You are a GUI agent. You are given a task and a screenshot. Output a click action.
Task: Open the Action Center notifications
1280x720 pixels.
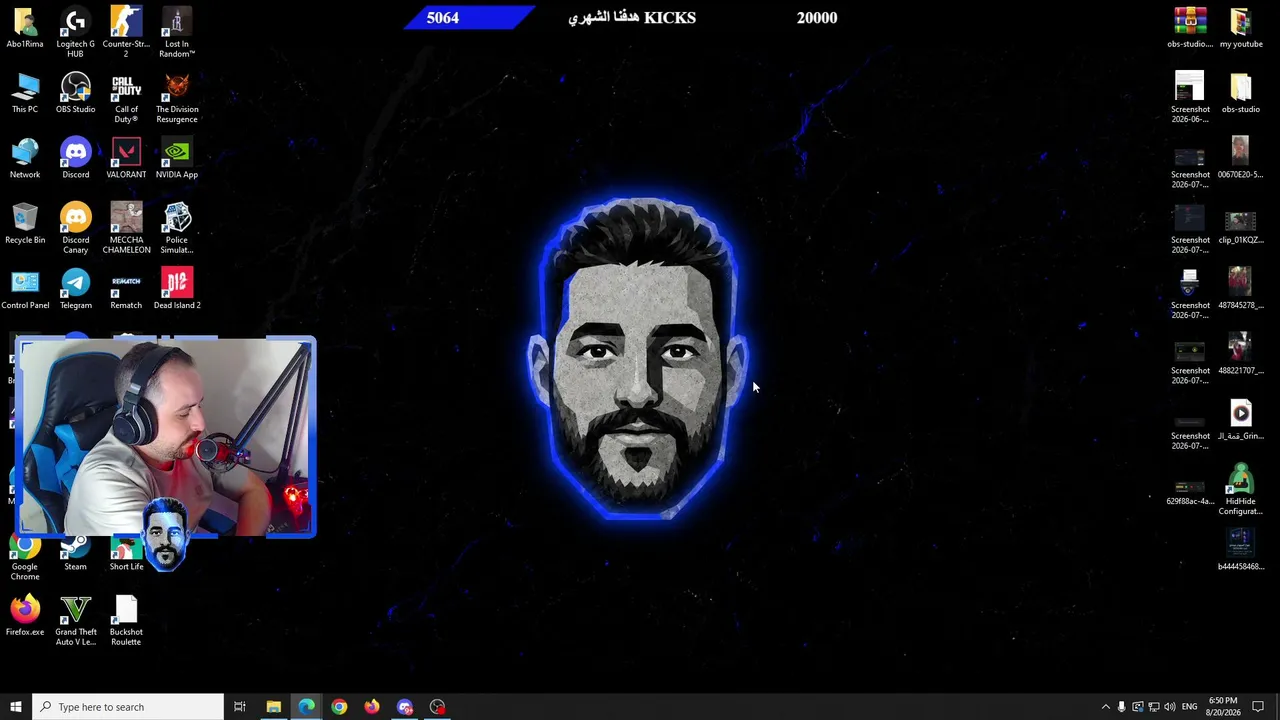pyautogui.click(x=1258, y=707)
